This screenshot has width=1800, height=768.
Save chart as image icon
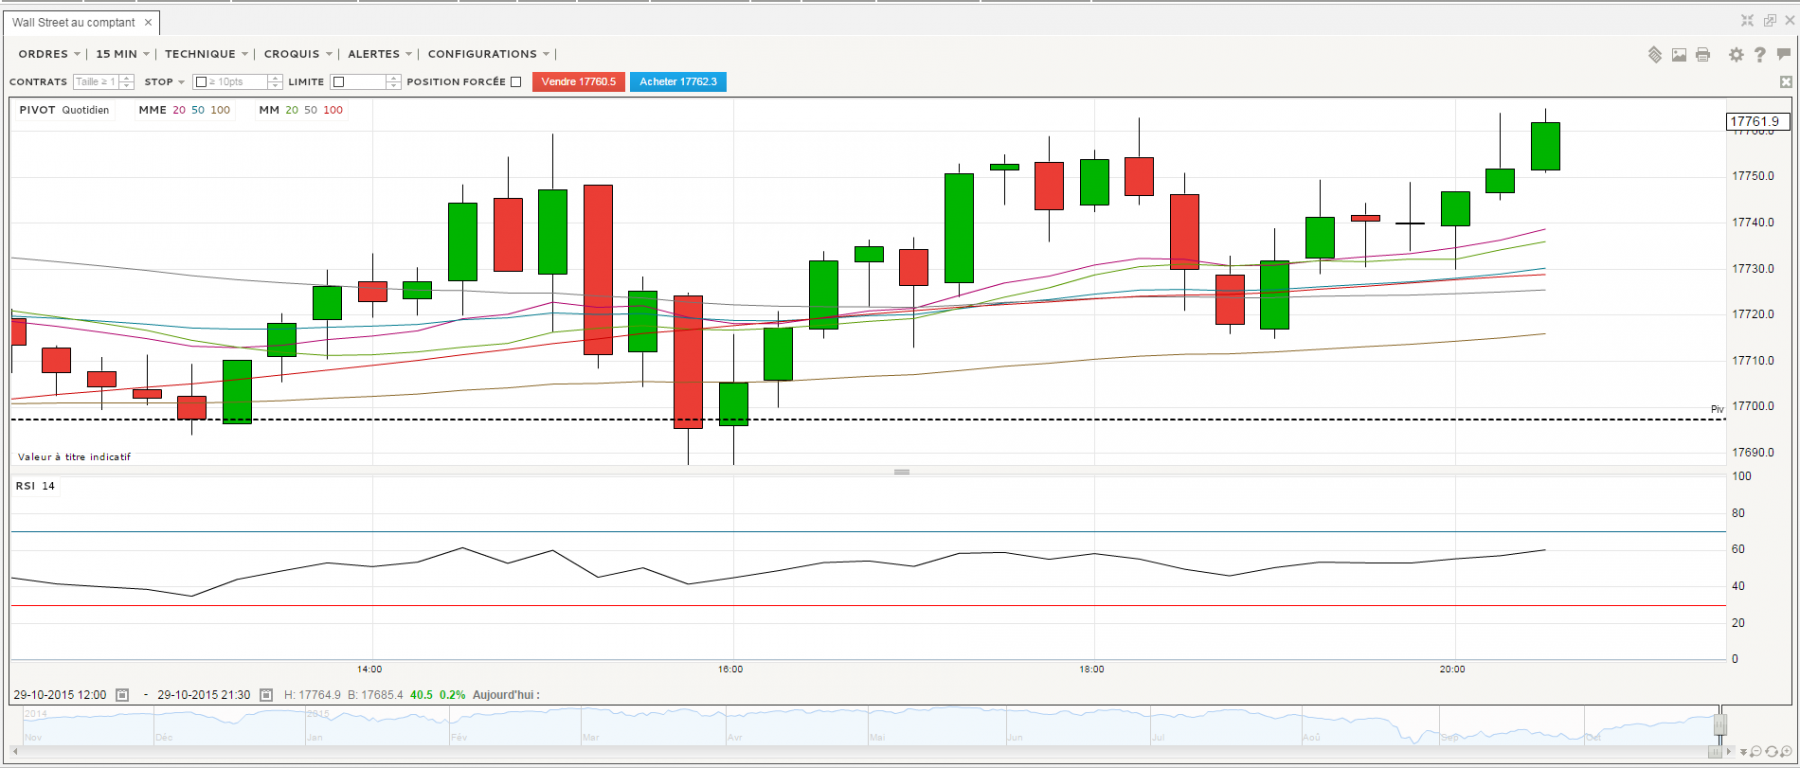point(1679,55)
